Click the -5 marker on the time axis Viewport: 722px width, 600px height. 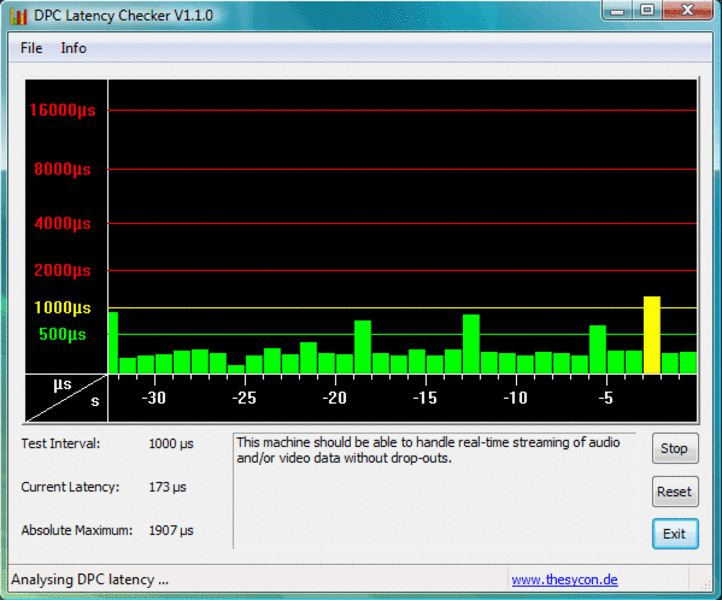pos(605,398)
